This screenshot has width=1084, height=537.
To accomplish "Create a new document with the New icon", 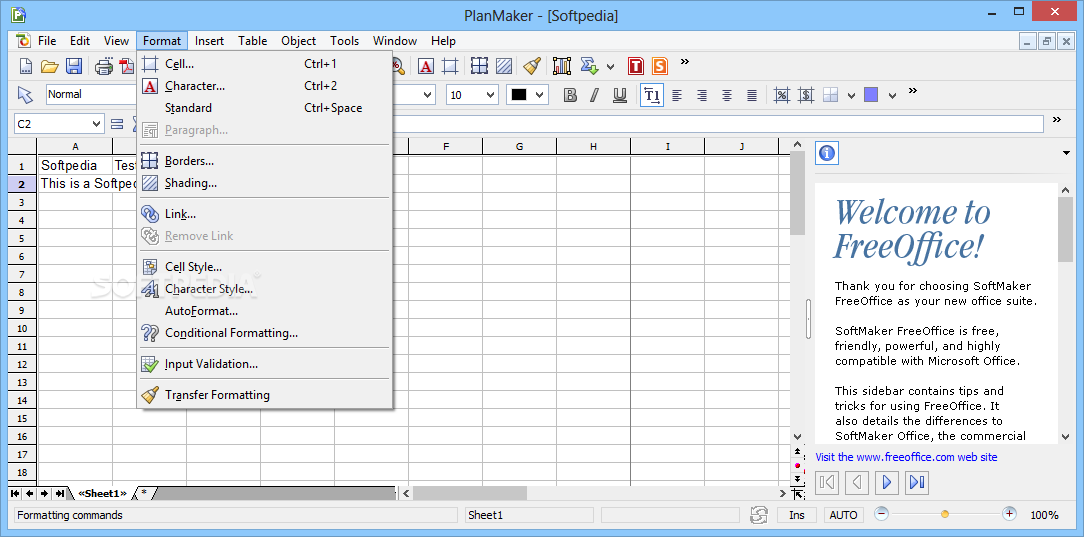I will click(26, 66).
